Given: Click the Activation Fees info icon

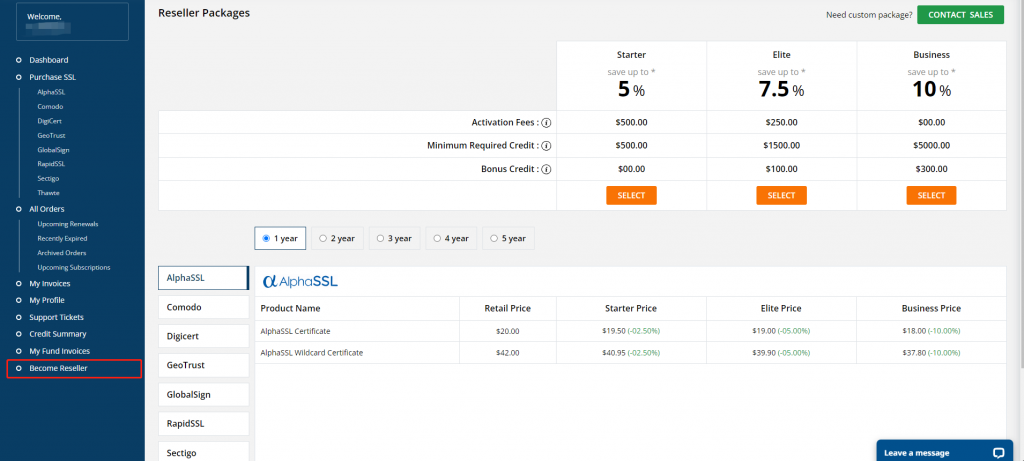Looking at the screenshot, I should pyautogui.click(x=547, y=123).
